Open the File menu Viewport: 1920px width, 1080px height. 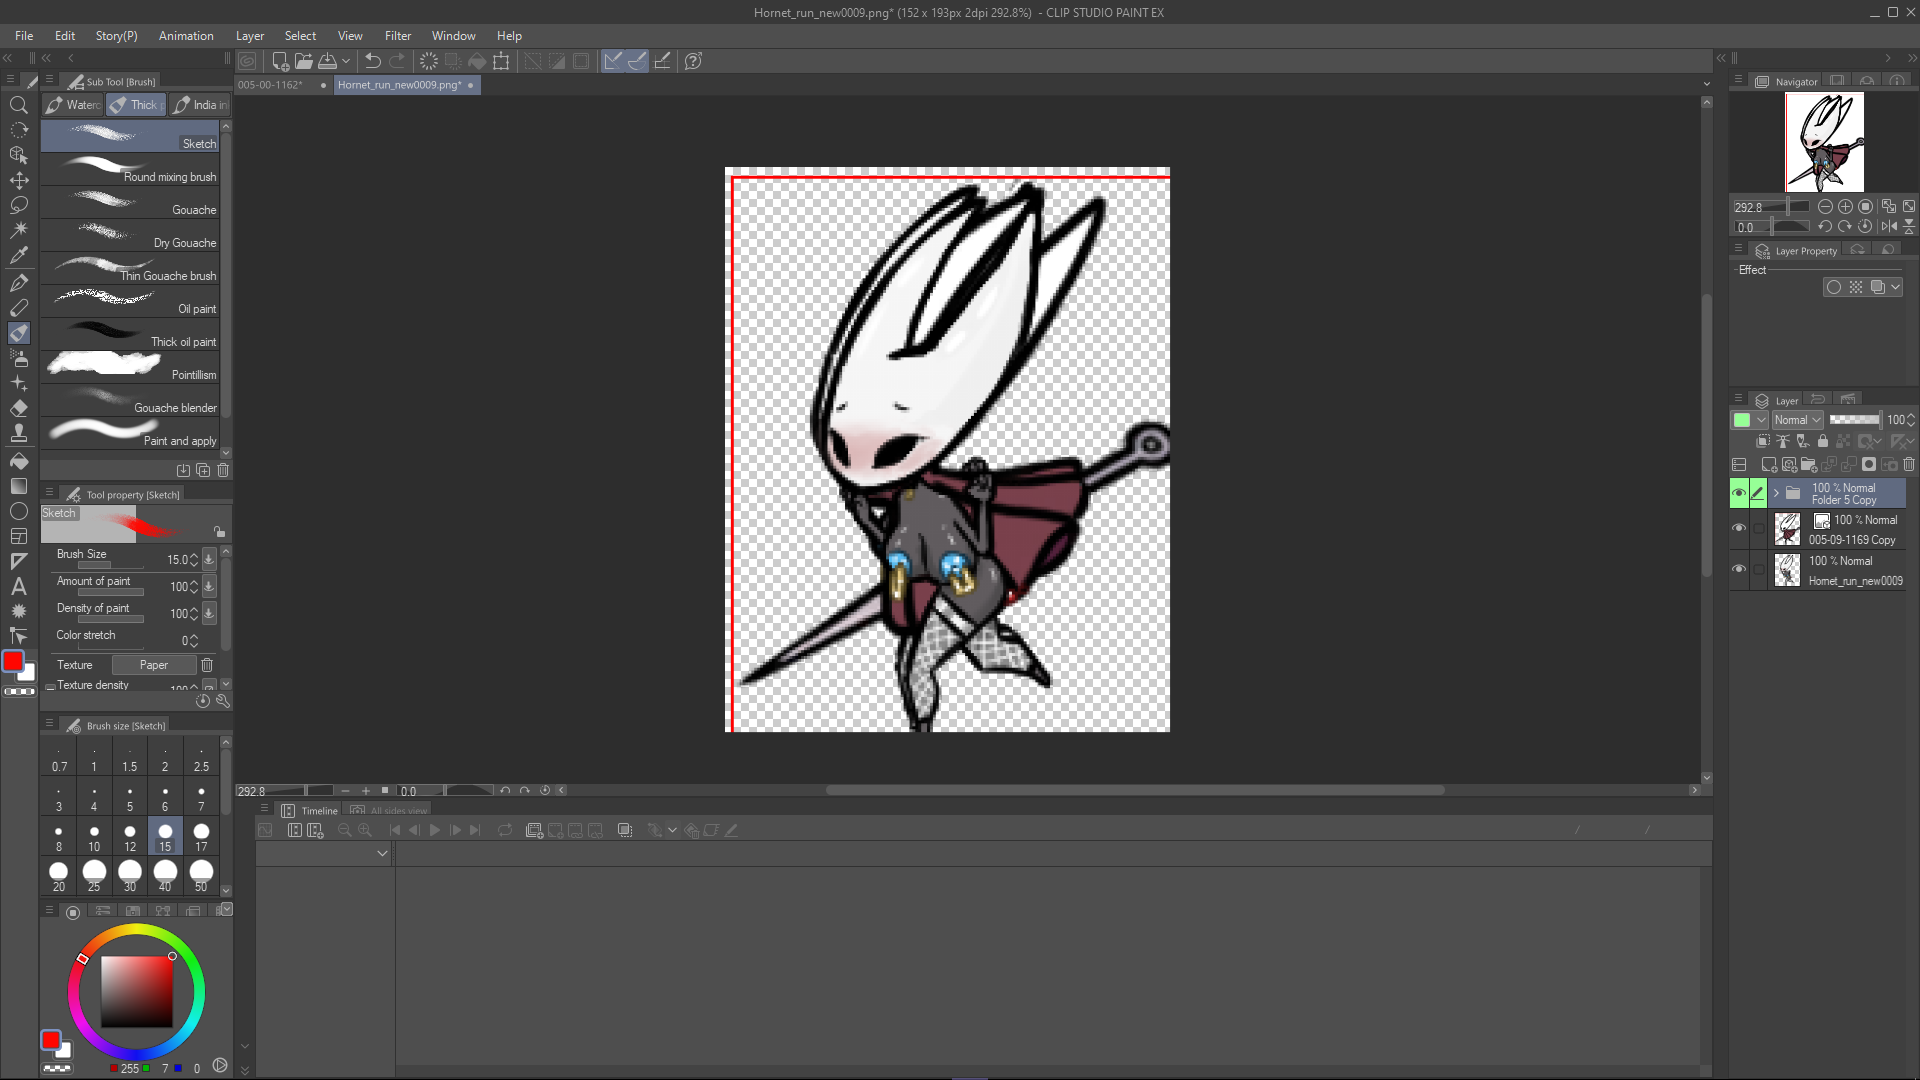tap(24, 36)
